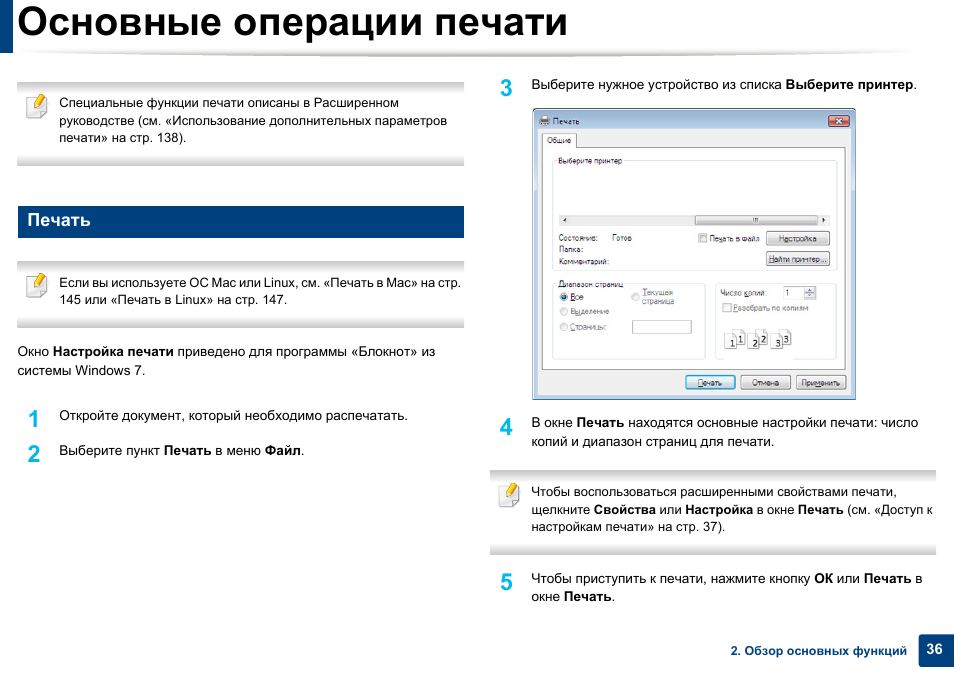This screenshot has width=954, height=675.
Task: Click the note icon beside «Чтобы воспользоваться расширенными свойствами»
Action: (x=509, y=495)
